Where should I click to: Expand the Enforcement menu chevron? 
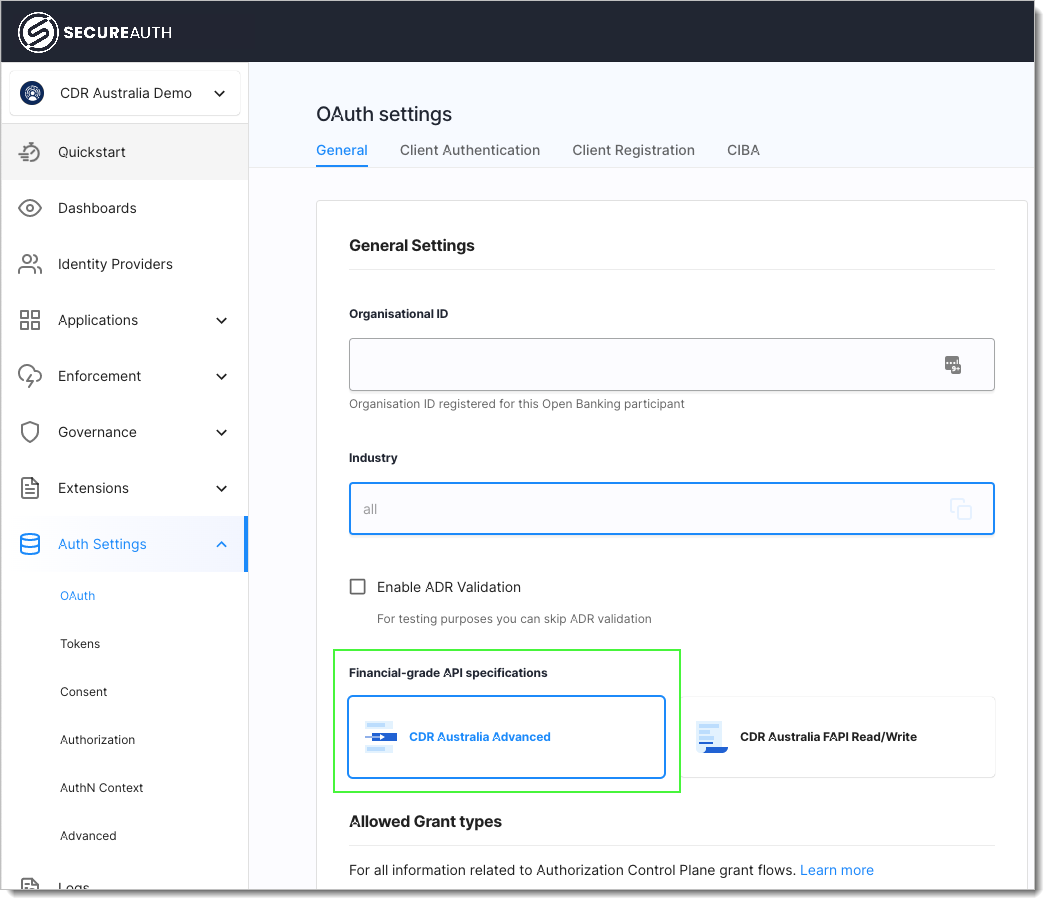tap(222, 376)
